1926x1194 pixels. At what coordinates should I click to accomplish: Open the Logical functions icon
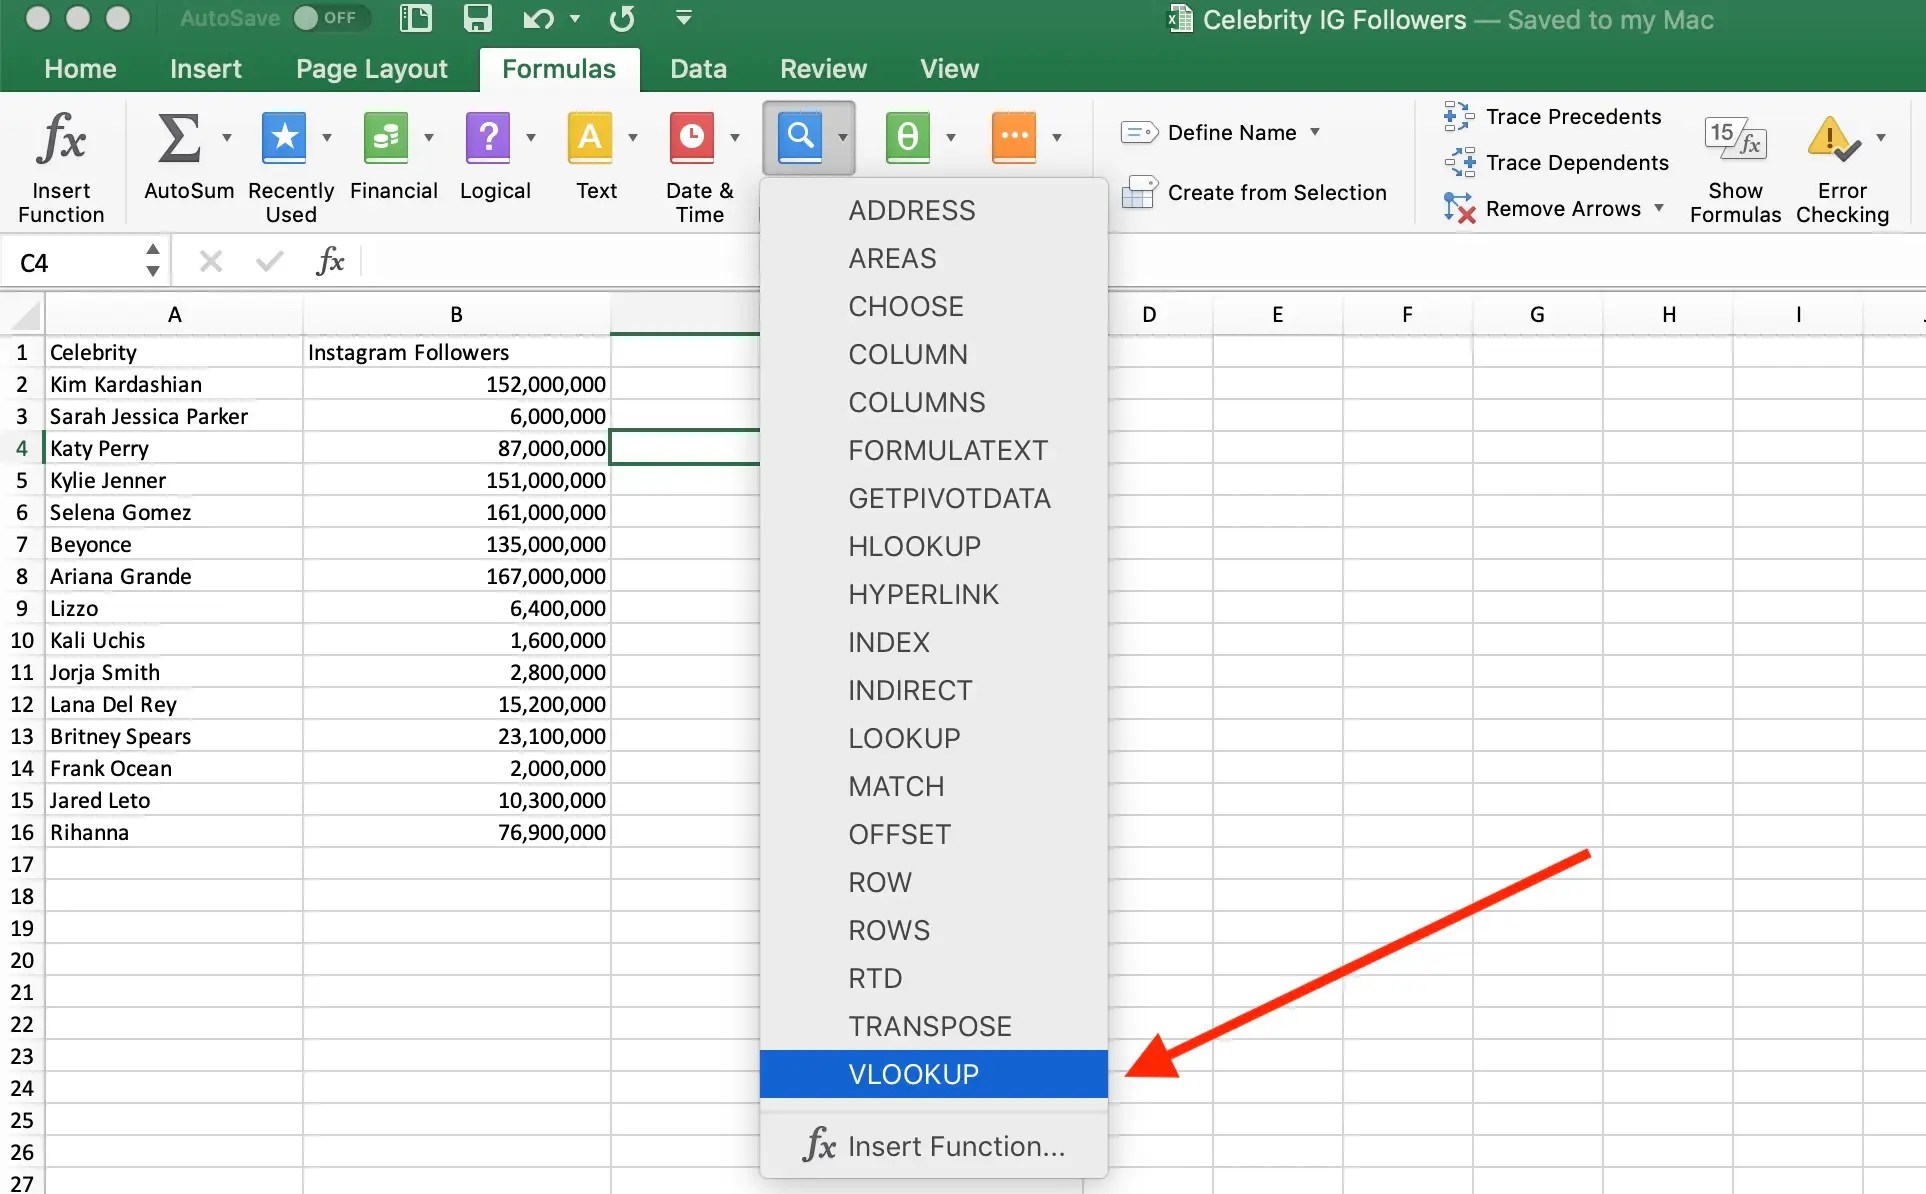pos(488,137)
